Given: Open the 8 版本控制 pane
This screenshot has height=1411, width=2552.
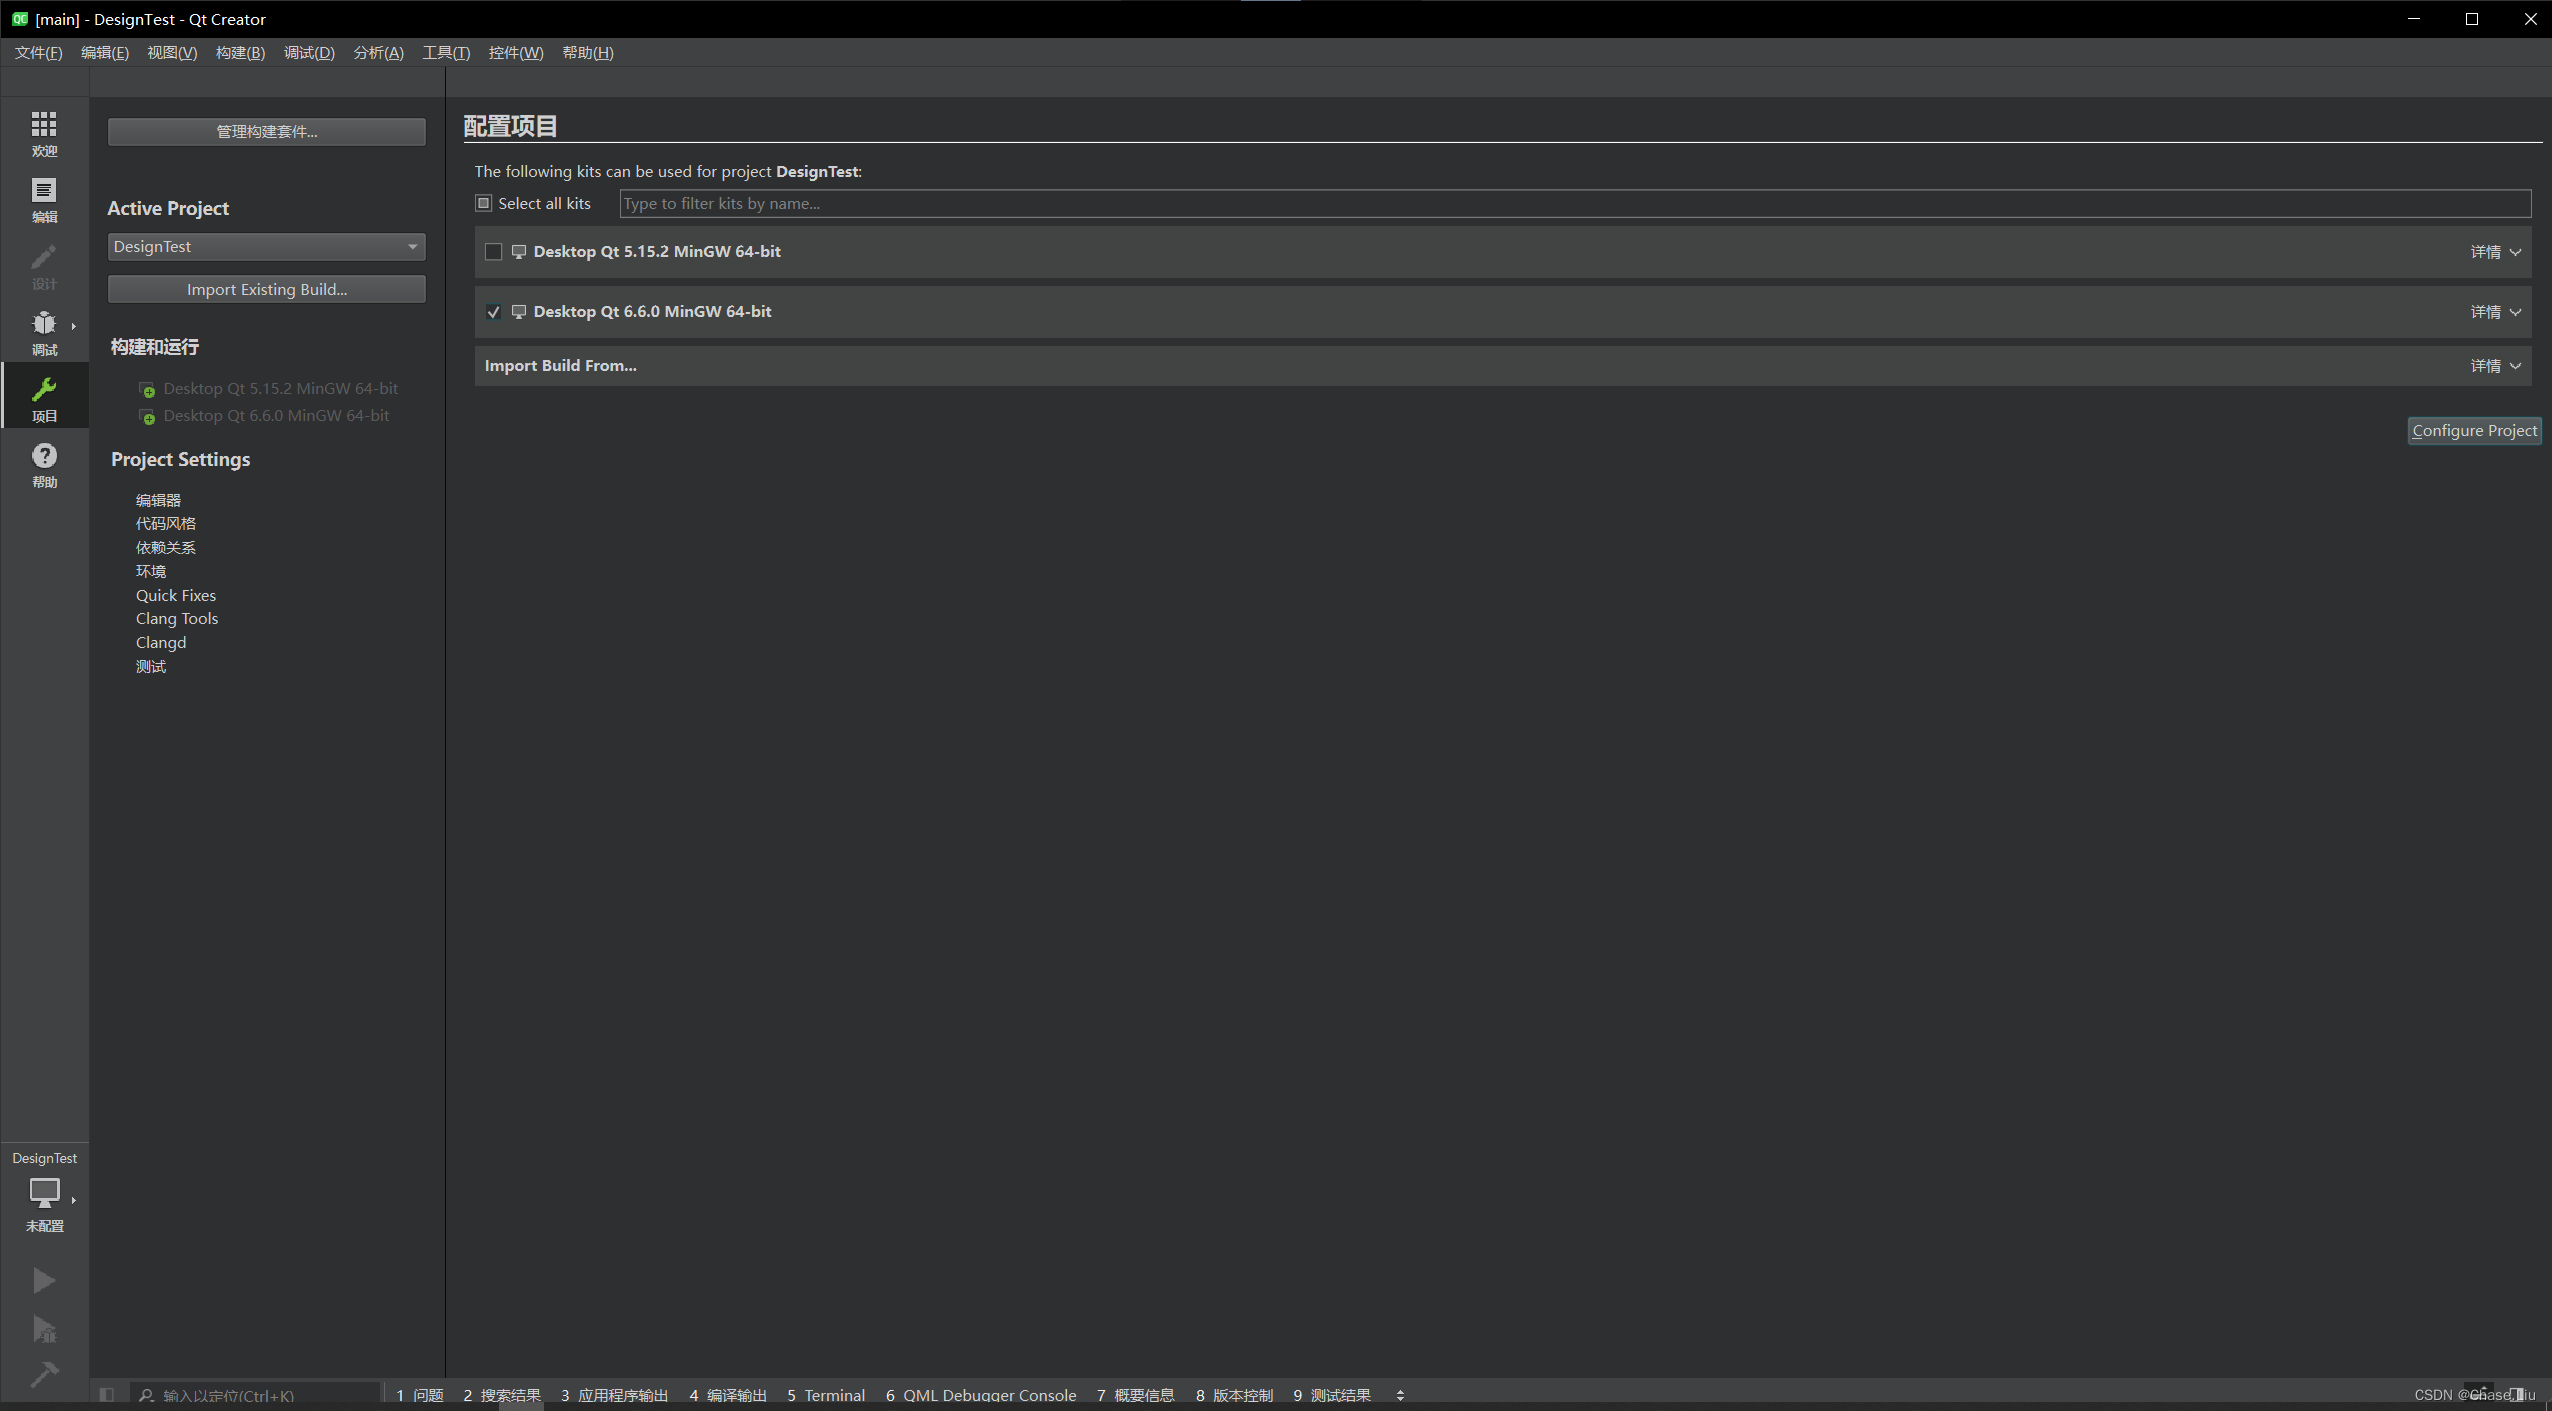Looking at the screenshot, I should click(1235, 1395).
